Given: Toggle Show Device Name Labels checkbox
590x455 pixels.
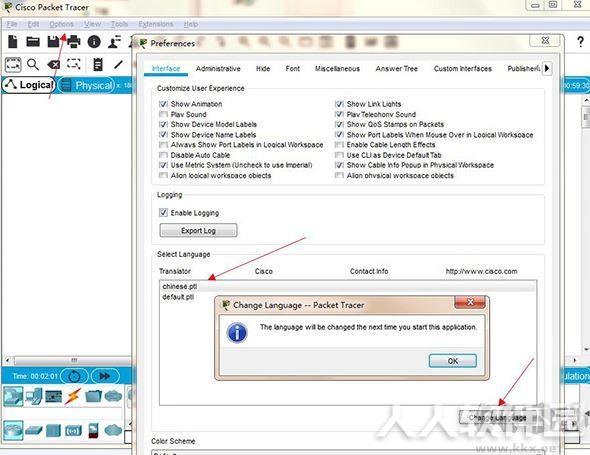Looking at the screenshot, I should point(163,135).
